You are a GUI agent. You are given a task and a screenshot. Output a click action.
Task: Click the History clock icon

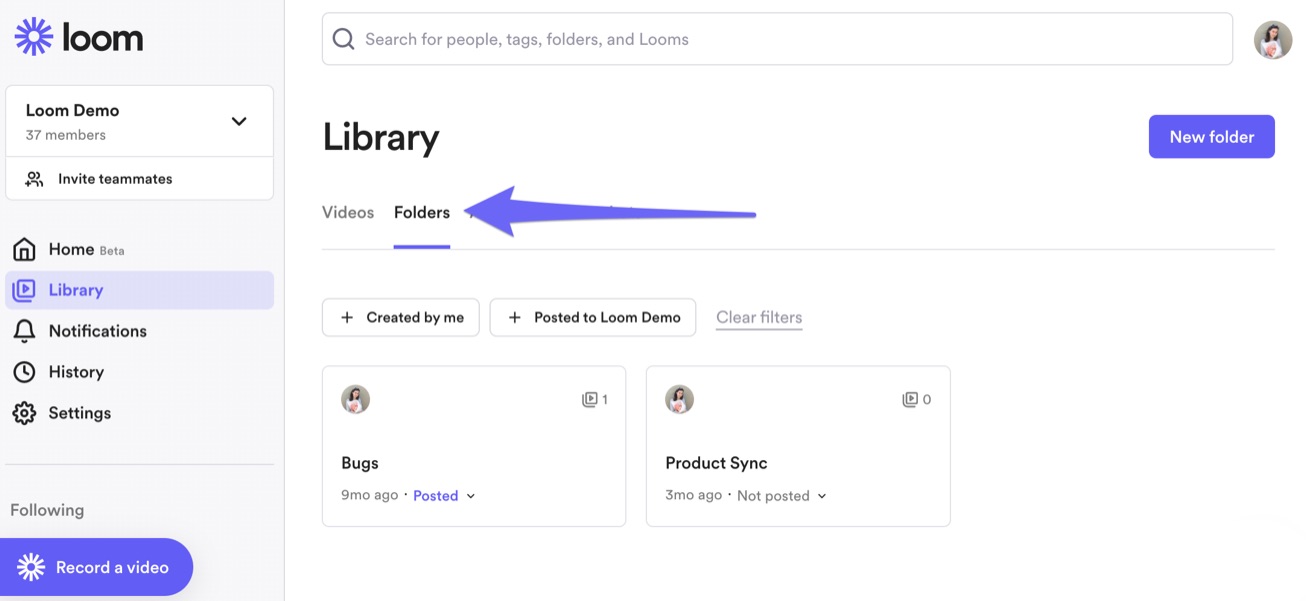(24, 372)
